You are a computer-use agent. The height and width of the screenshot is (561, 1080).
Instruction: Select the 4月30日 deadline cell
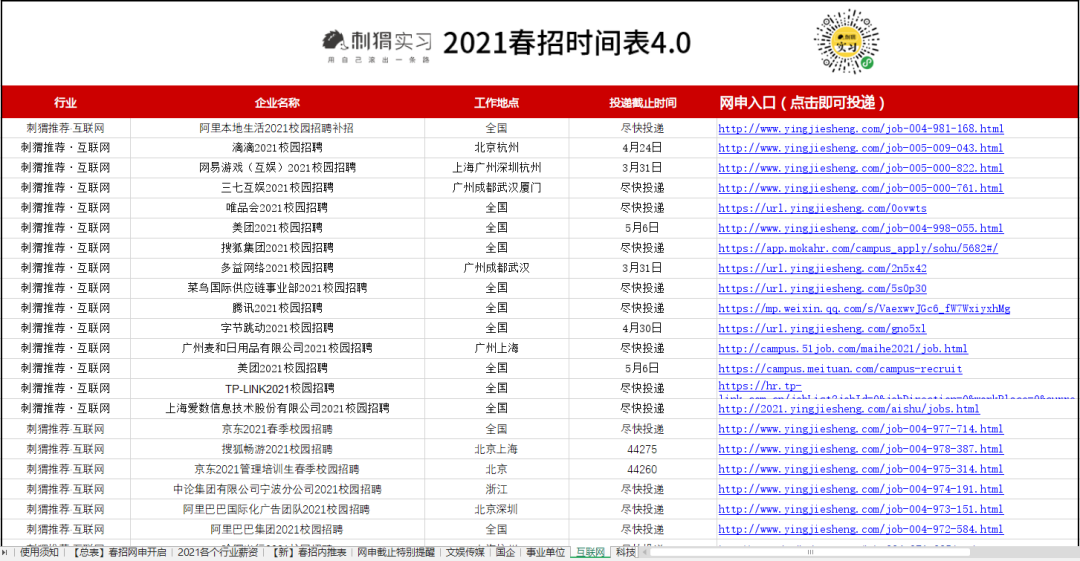[x=643, y=328]
